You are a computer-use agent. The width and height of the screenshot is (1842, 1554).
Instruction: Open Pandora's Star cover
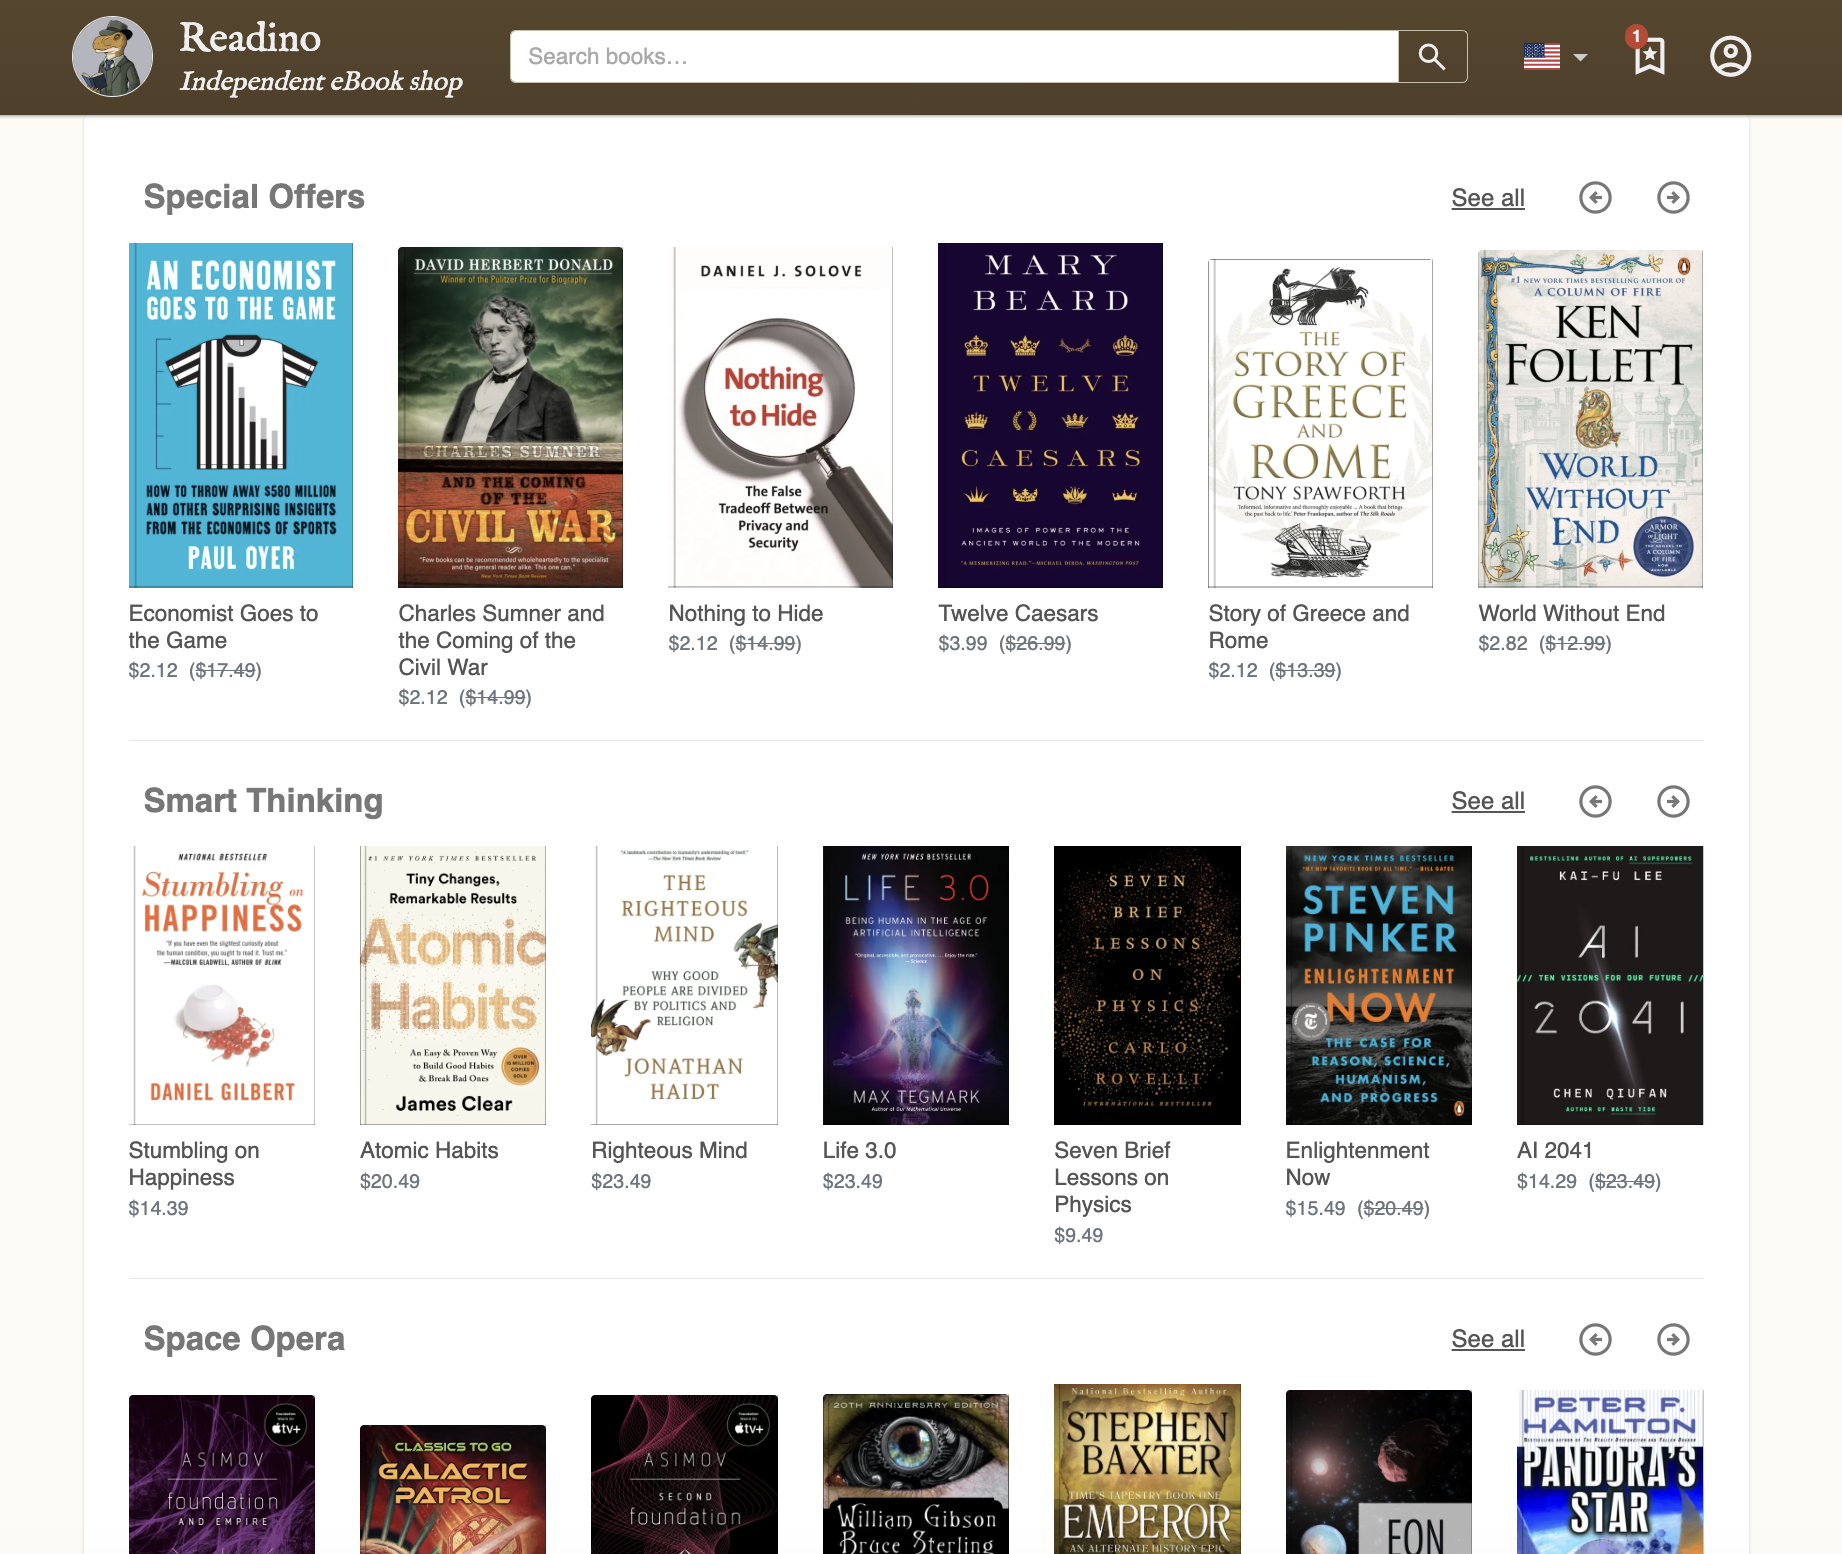click(1610, 1472)
